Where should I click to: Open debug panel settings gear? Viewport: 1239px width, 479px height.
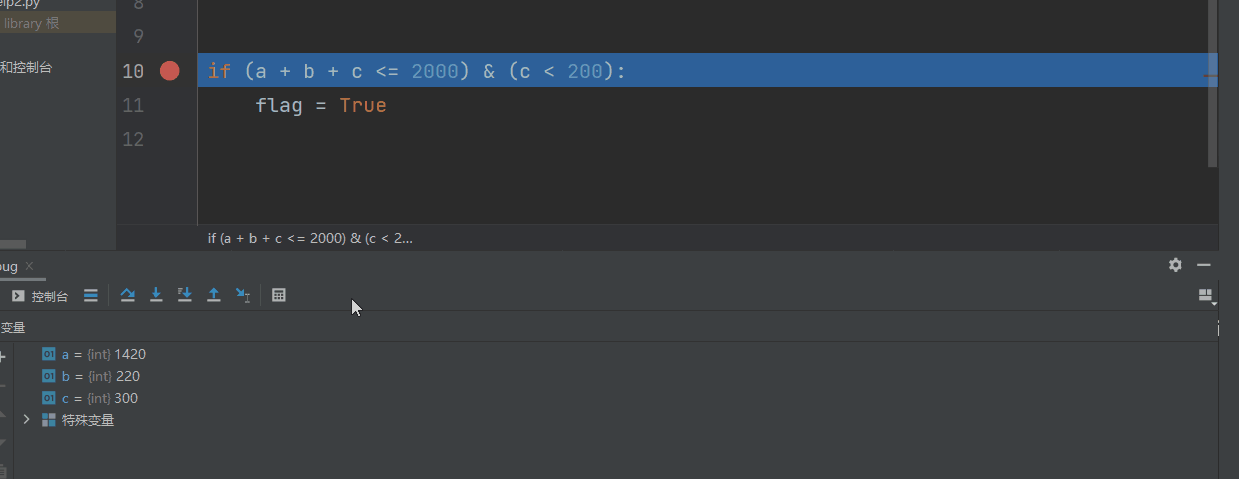click(1175, 265)
